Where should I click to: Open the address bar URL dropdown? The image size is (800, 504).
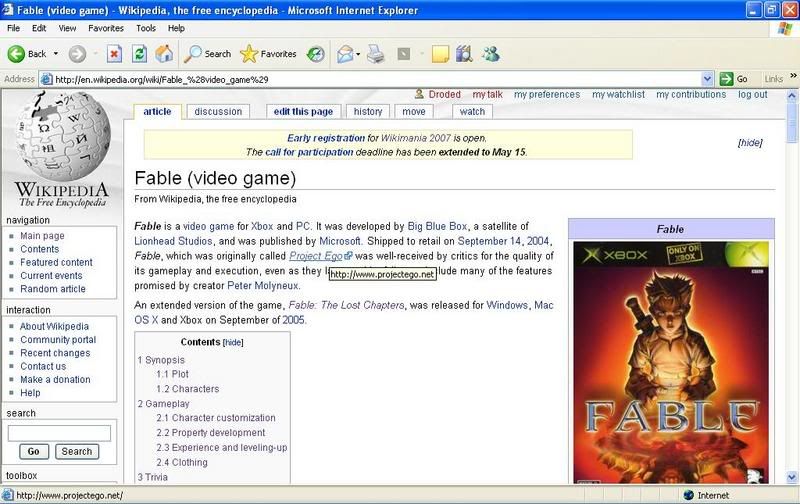pyautogui.click(x=707, y=79)
